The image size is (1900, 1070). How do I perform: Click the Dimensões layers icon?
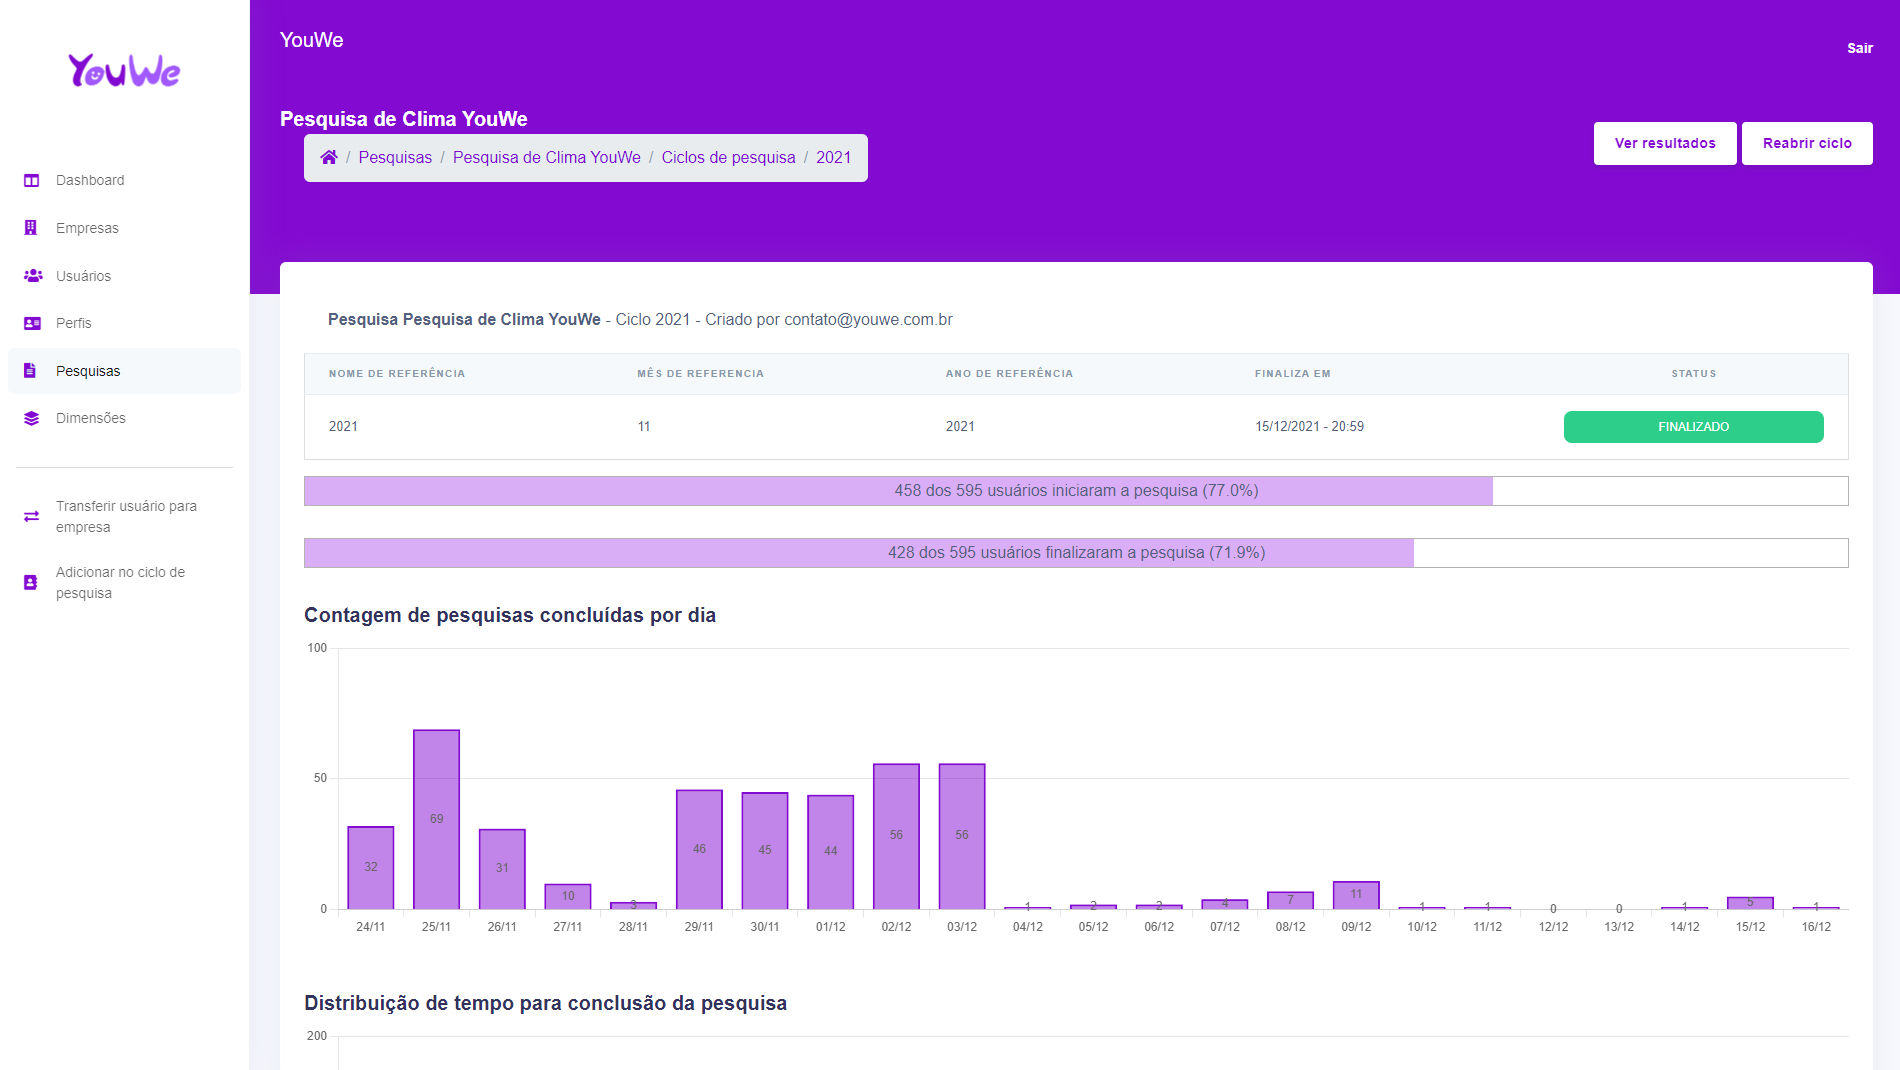point(32,418)
